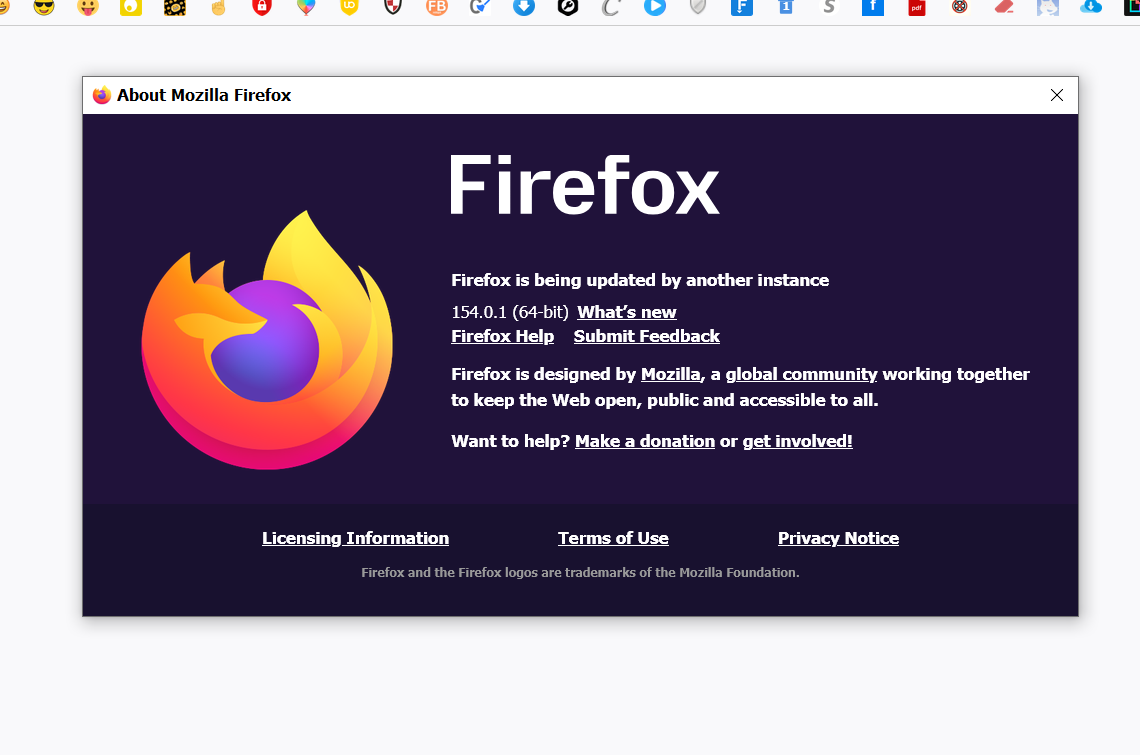This screenshot has width=1140, height=755.
Task: Click the black hexagon icon
Action: (x=568, y=7)
